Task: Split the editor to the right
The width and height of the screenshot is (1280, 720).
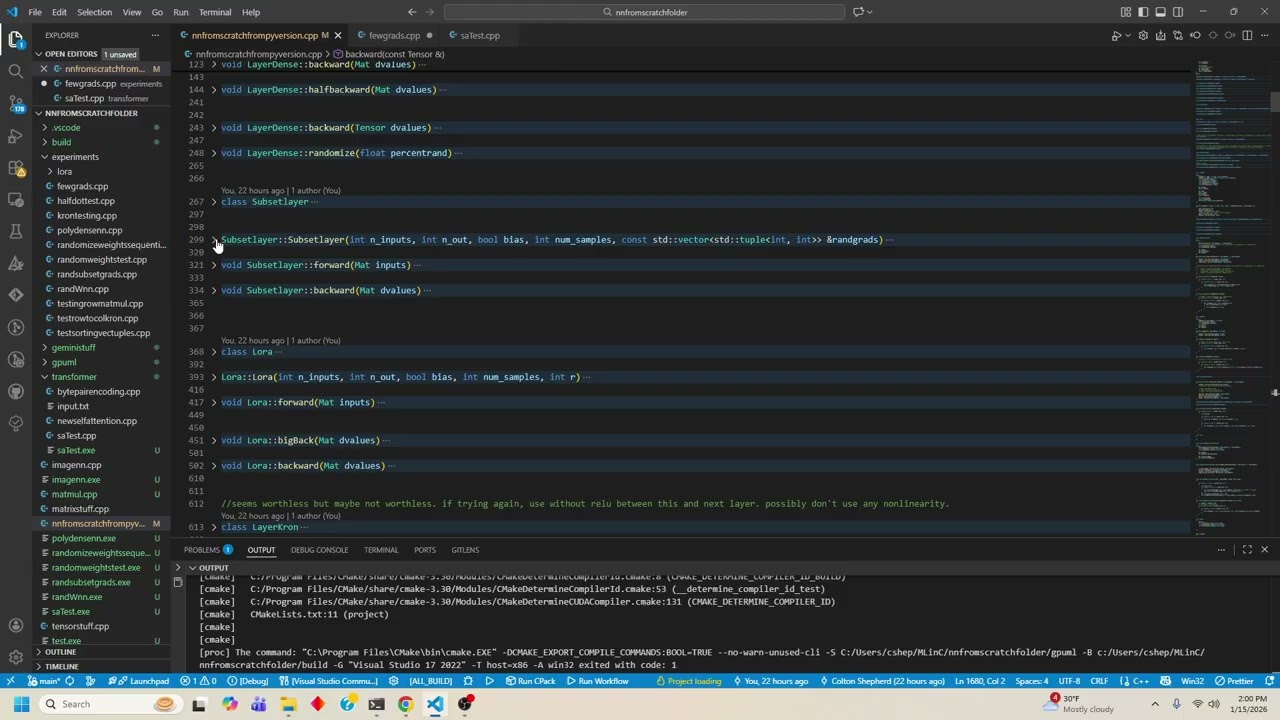Action: pos(1247,35)
